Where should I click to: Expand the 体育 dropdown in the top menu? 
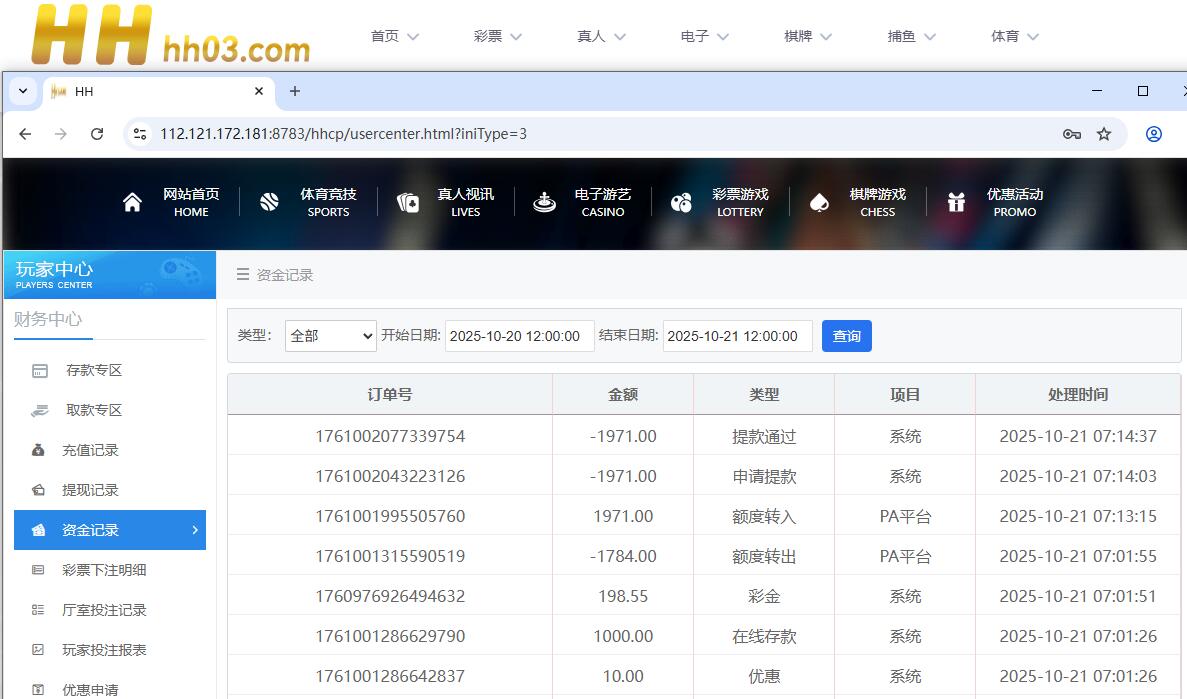click(x=1015, y=36)
